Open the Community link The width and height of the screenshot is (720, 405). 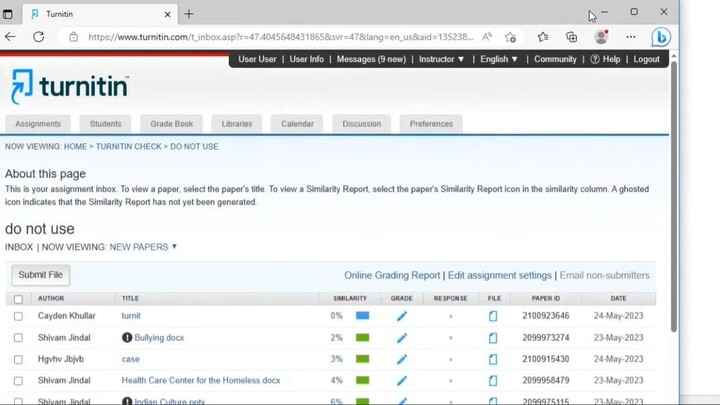point(555,59)
